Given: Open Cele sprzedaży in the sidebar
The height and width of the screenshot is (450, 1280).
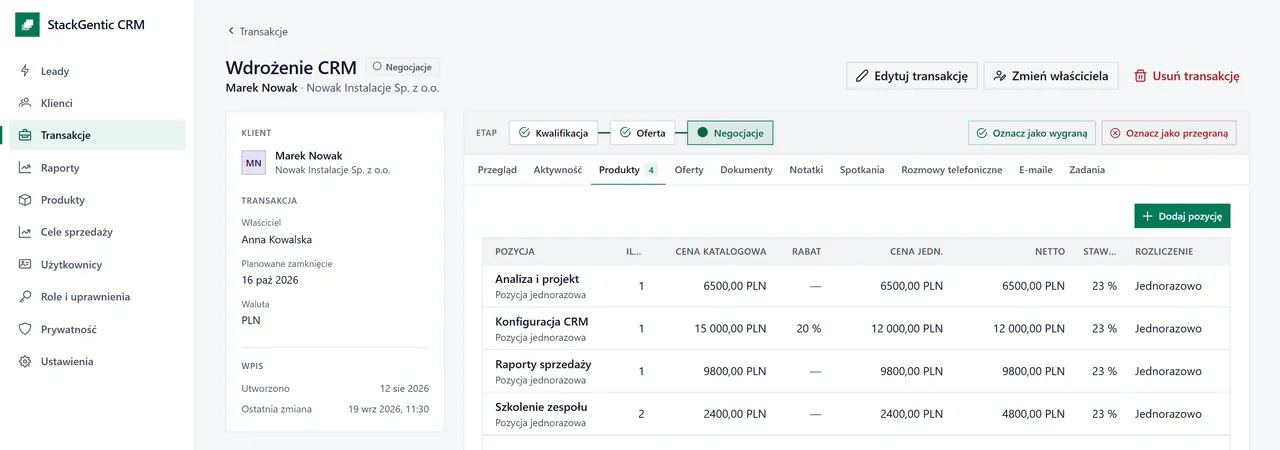Looking at the screenshot, I should pyautogui.click(x=97, y=232).
